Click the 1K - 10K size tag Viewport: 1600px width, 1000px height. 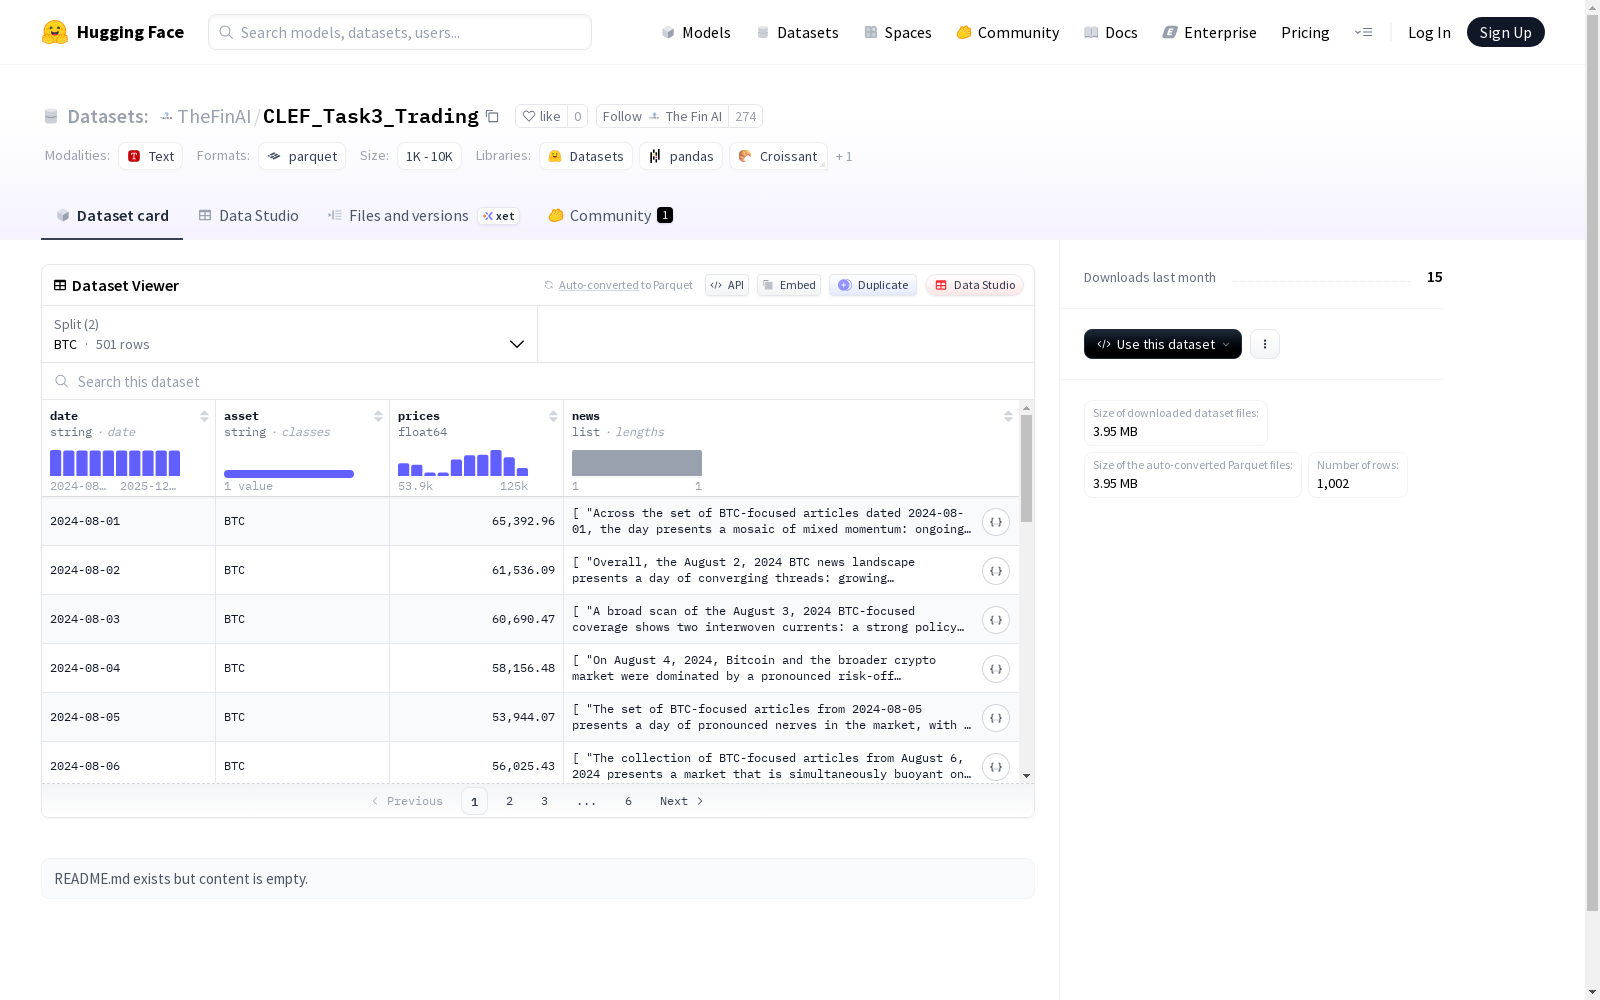[429, 156]
